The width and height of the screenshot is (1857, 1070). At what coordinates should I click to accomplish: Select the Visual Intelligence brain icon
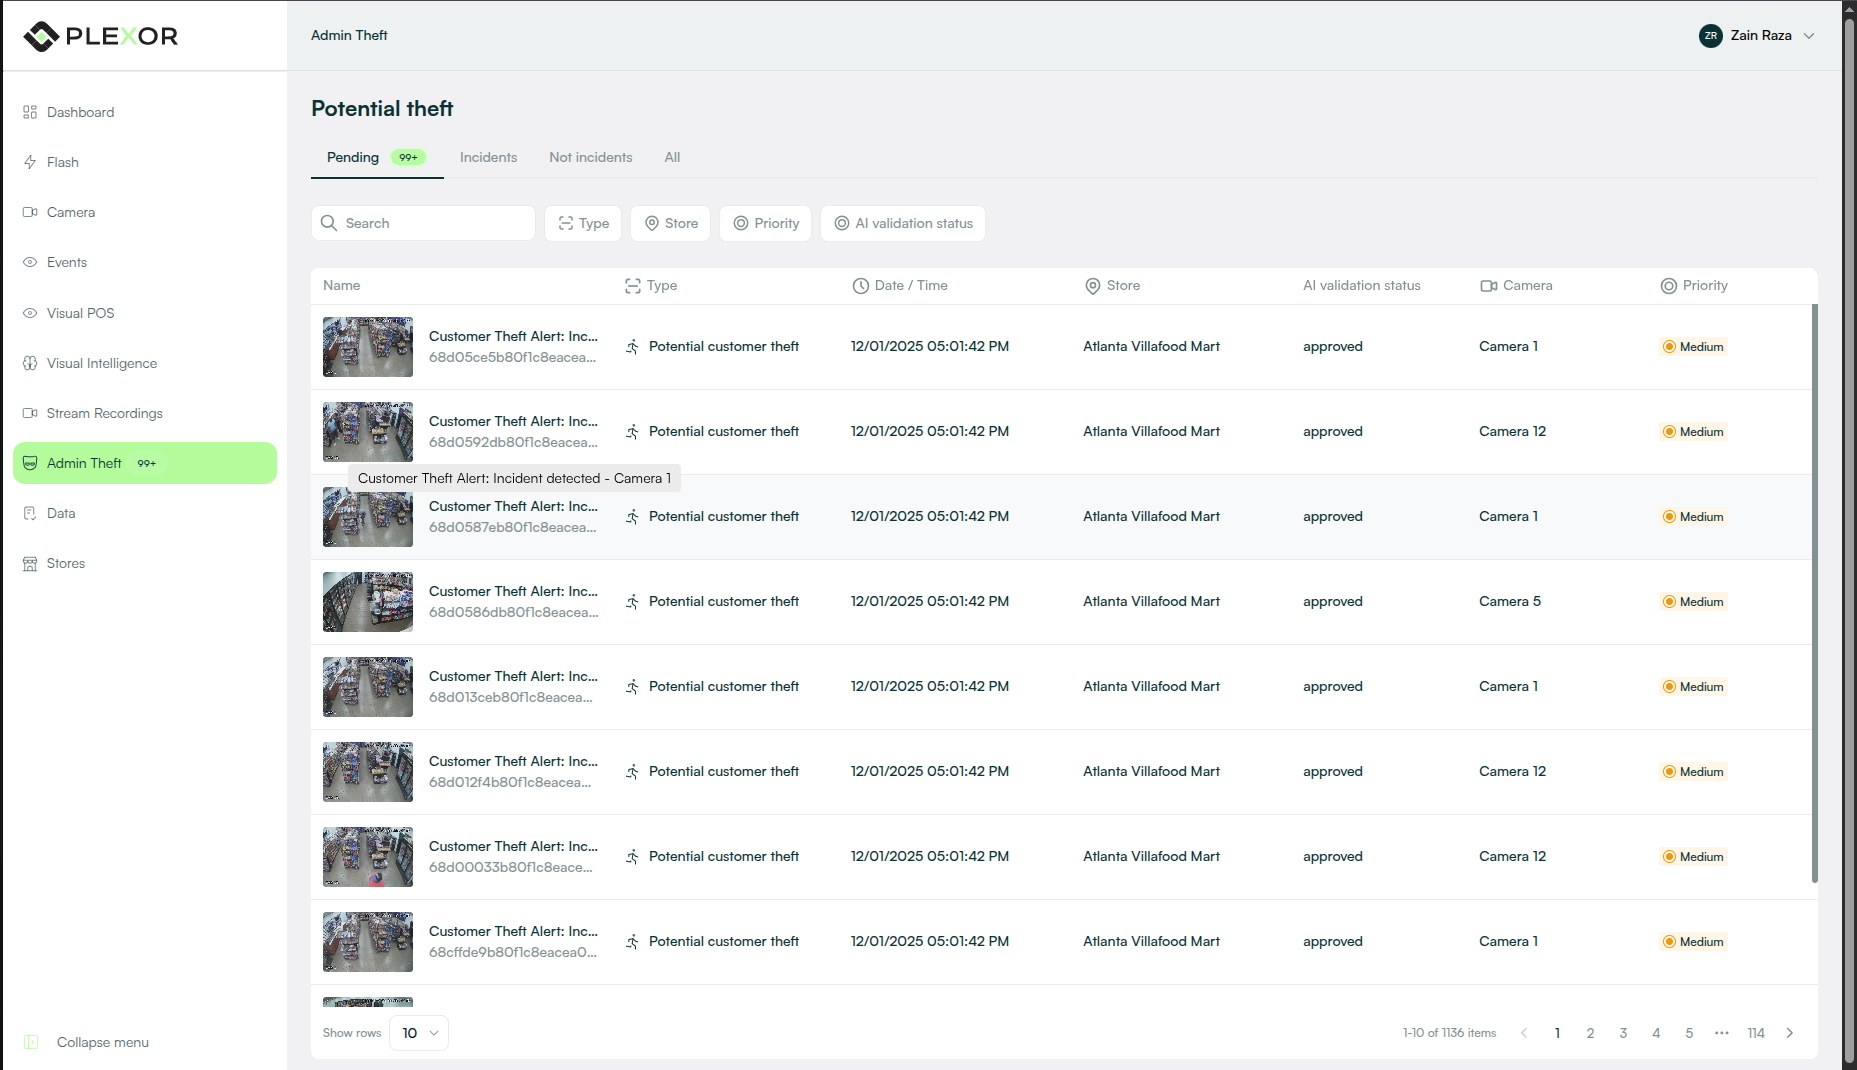pyautogui.click(x=30, y=363)
